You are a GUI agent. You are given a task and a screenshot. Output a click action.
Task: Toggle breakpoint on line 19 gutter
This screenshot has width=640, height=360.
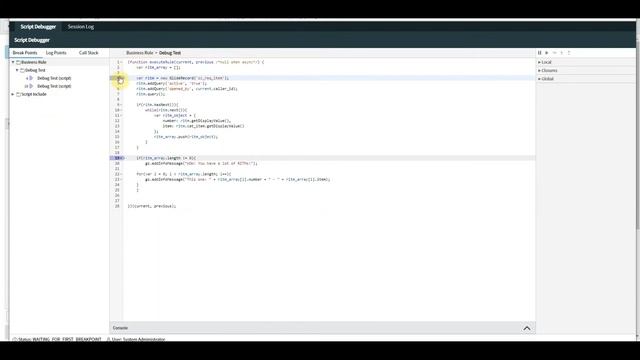coord(117,158)
